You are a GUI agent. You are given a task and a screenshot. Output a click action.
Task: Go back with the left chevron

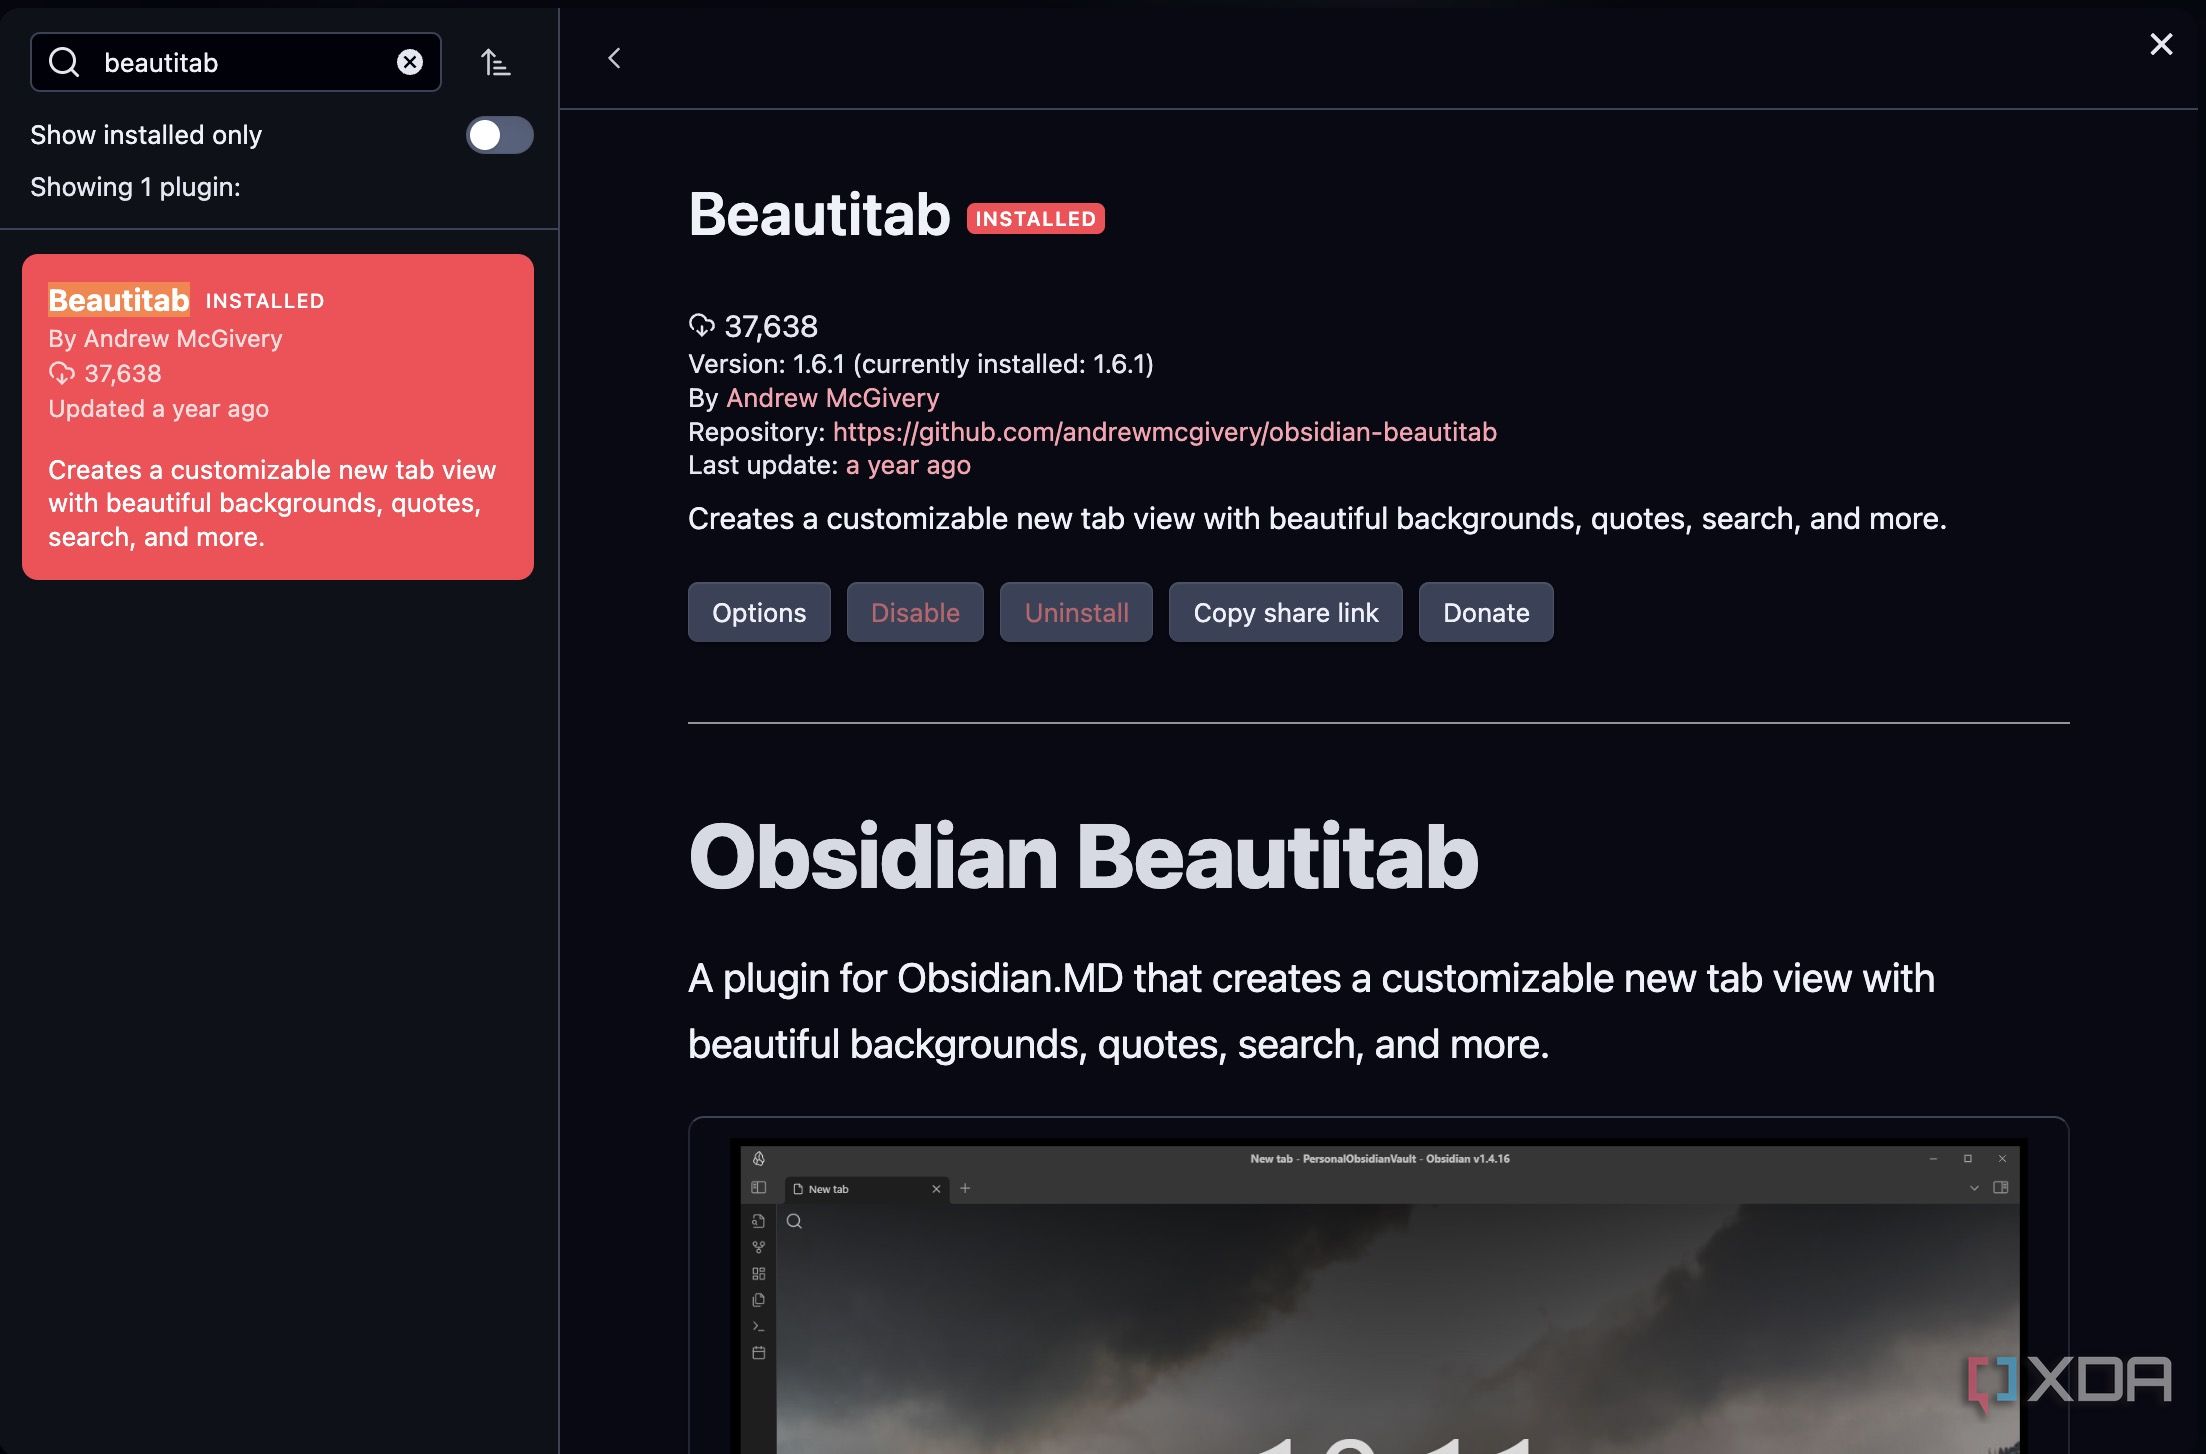click(x=615, y=59)
